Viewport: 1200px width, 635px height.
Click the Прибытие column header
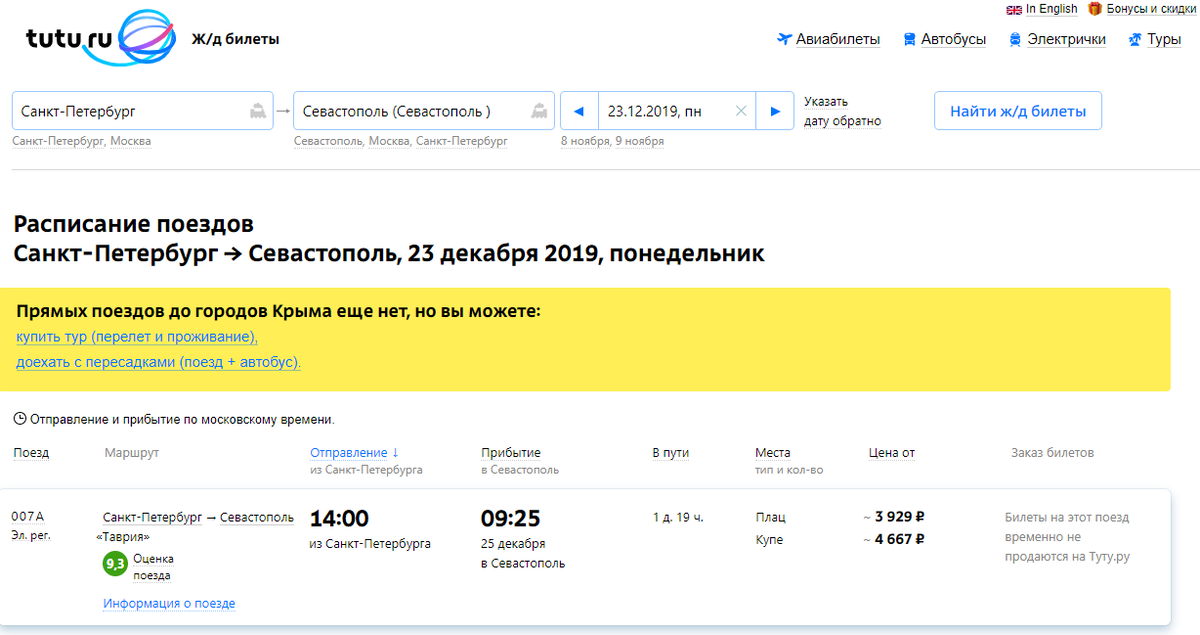click(511, 453)
